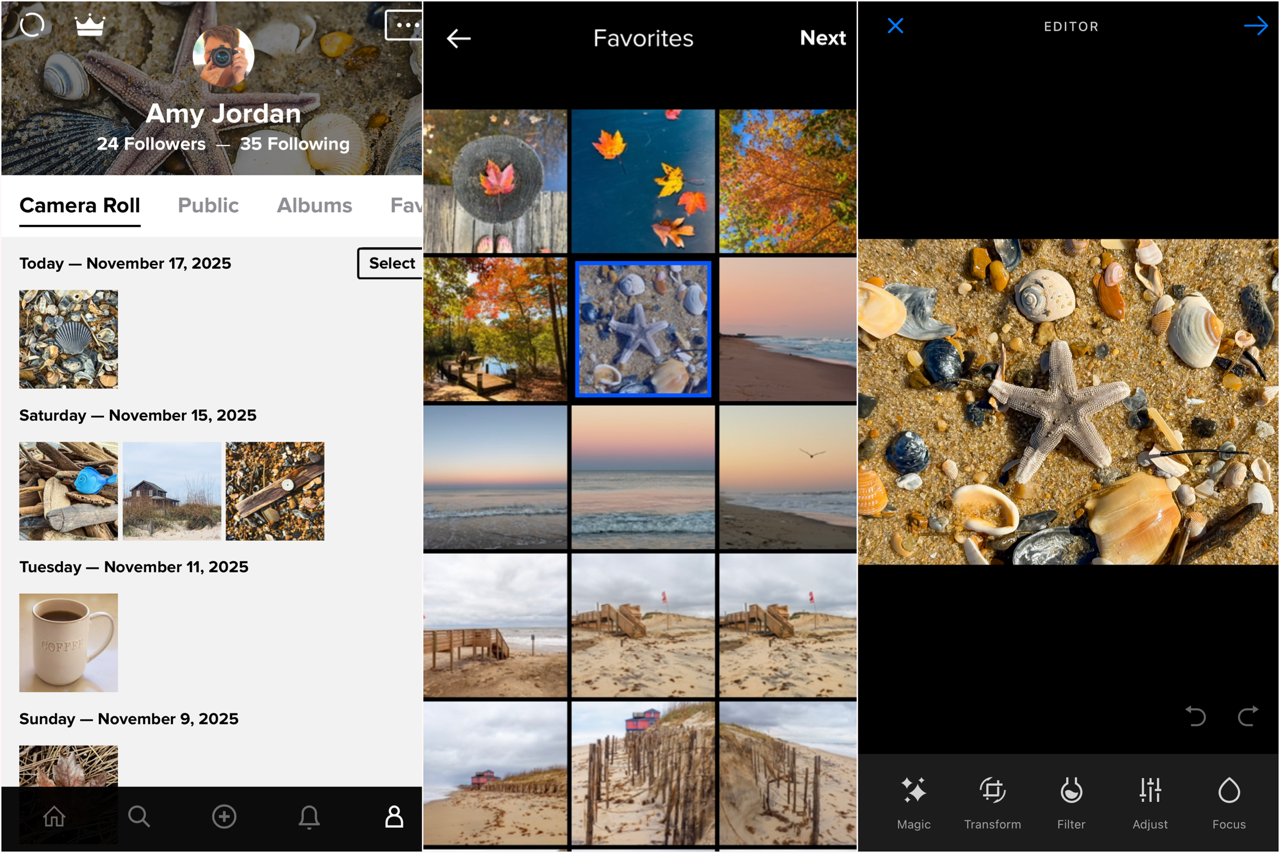The height and width of the screenshot is (853, 1280).
Task: Tap Select to enter selection mode
Action: 392,263
